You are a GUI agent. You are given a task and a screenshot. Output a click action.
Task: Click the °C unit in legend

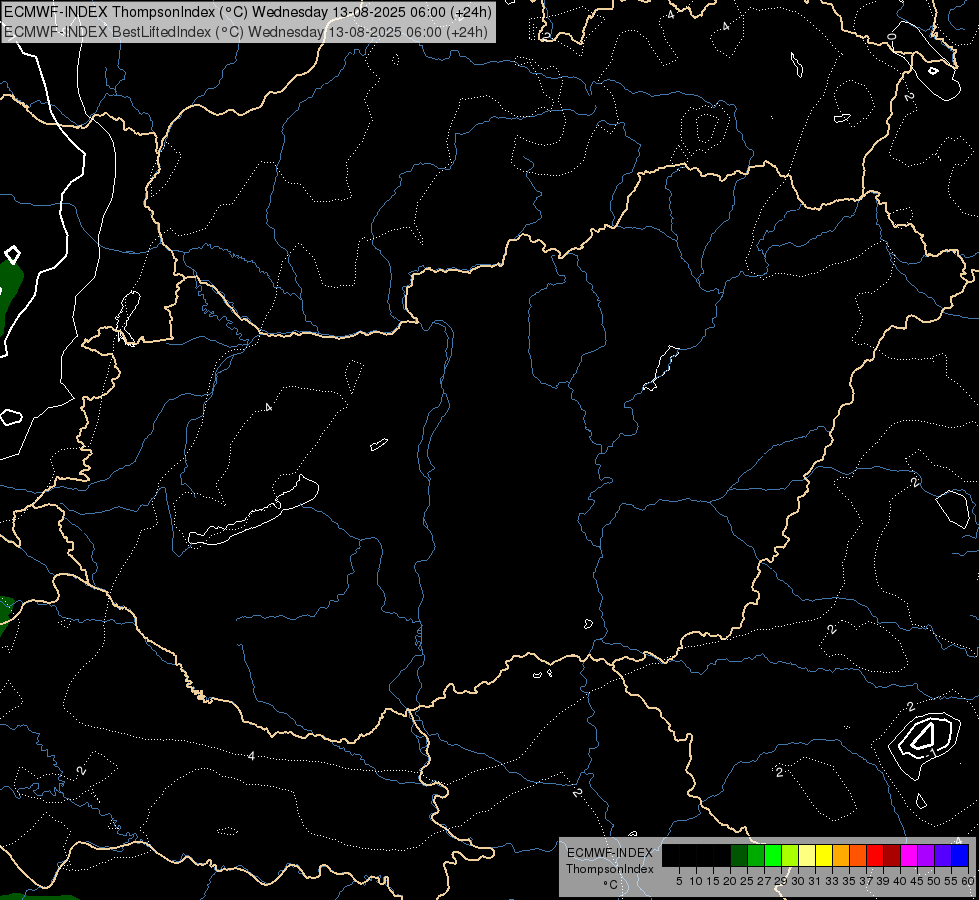point(610,885)
